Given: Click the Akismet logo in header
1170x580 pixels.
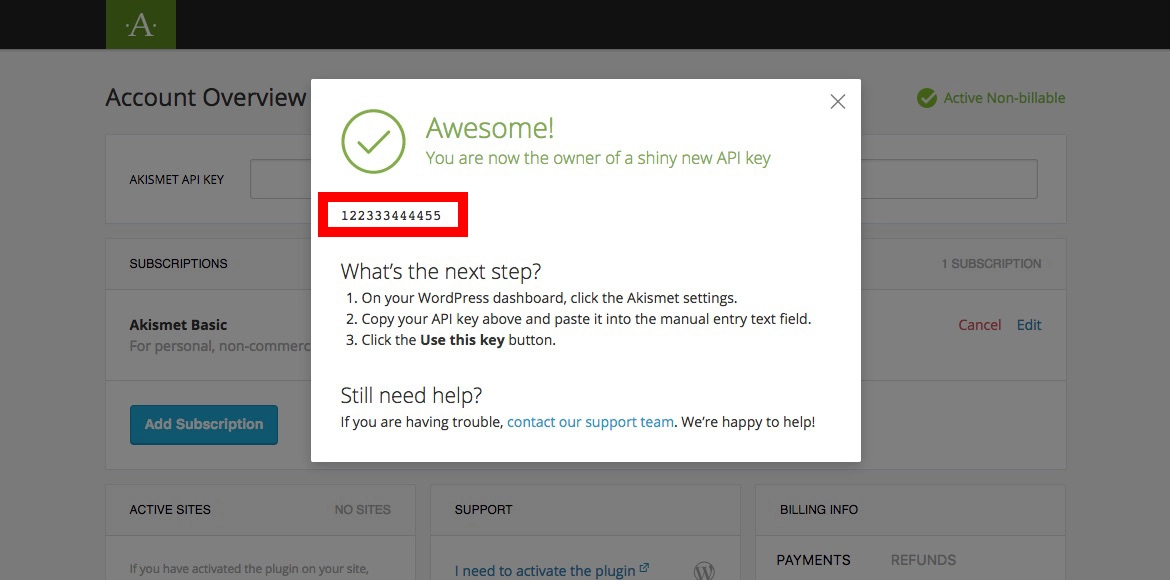Looking at the screenshot, I should point(140,25).
